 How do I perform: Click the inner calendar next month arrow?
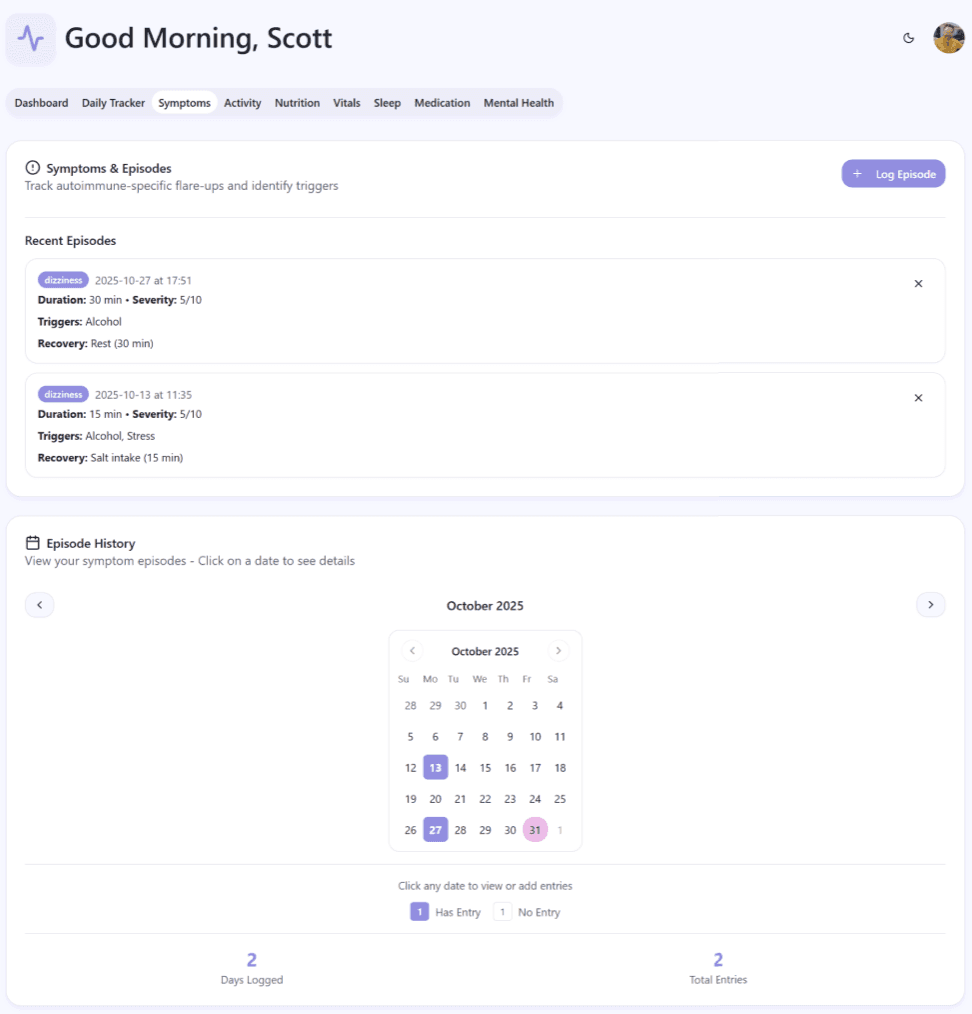[558, 651]
